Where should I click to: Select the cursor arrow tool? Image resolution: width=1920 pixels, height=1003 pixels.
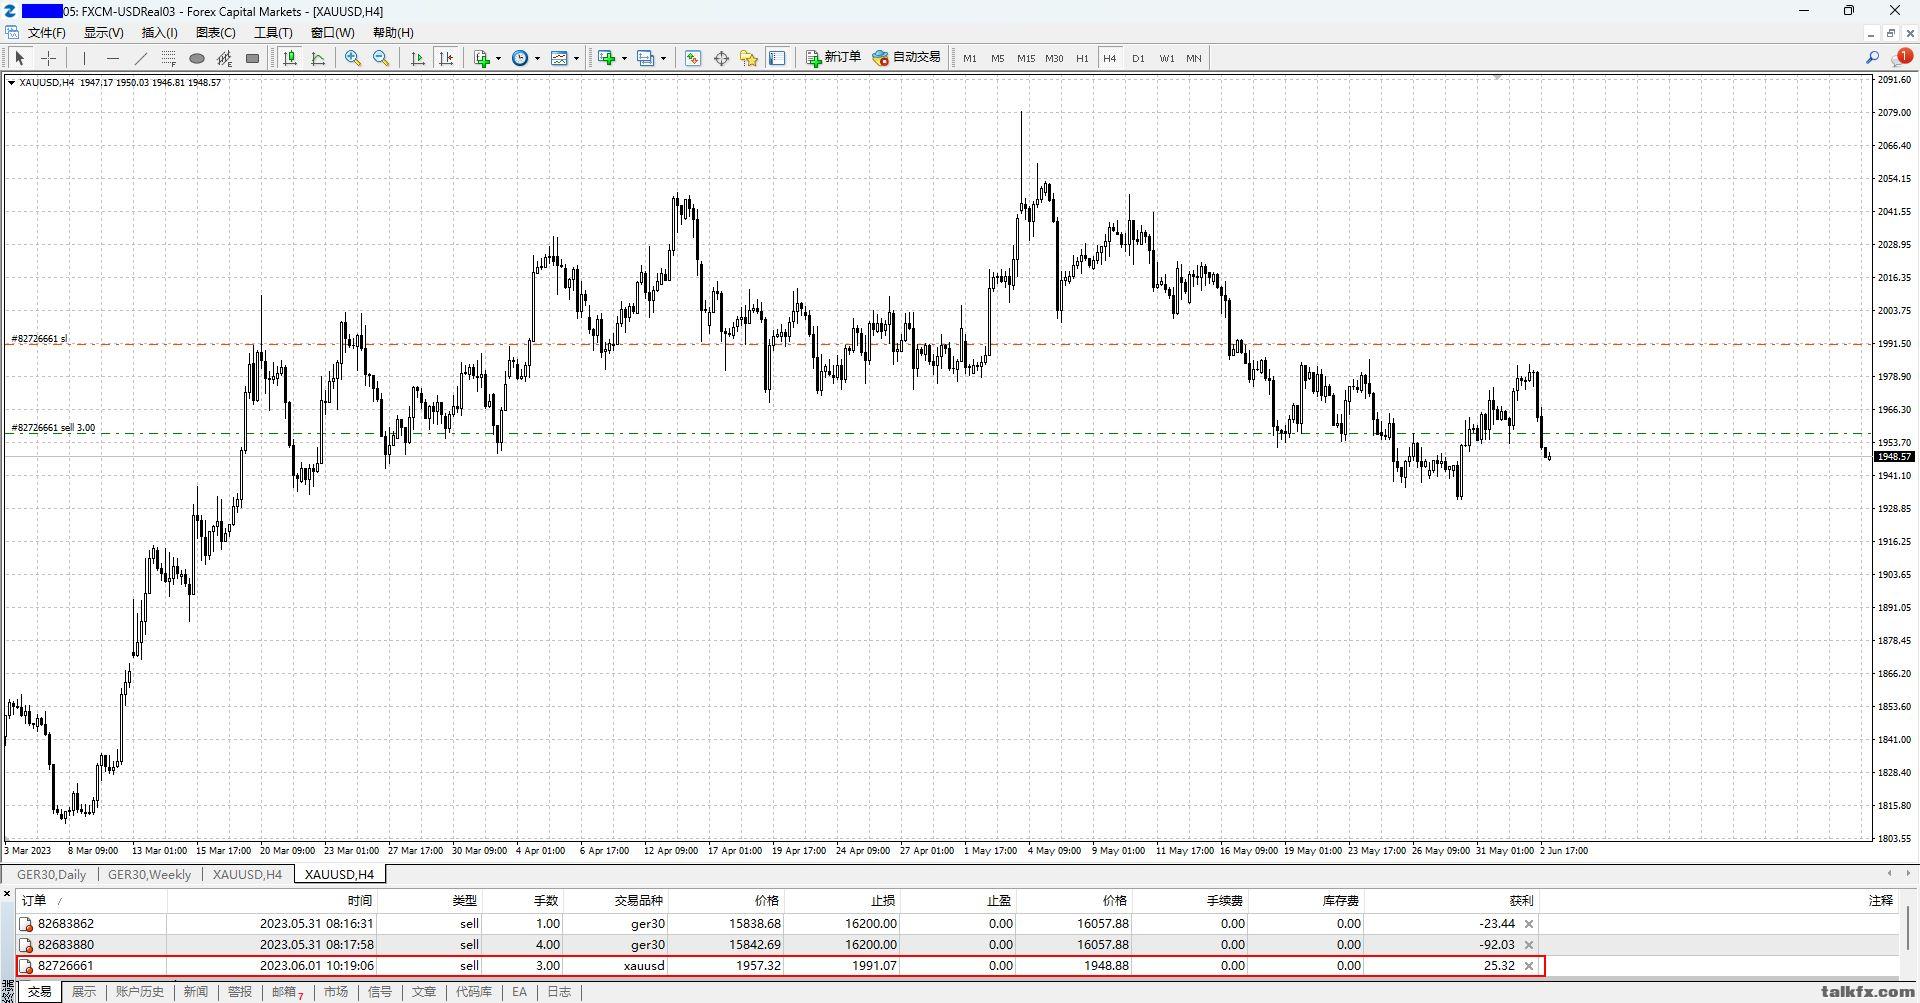point(20,58)
